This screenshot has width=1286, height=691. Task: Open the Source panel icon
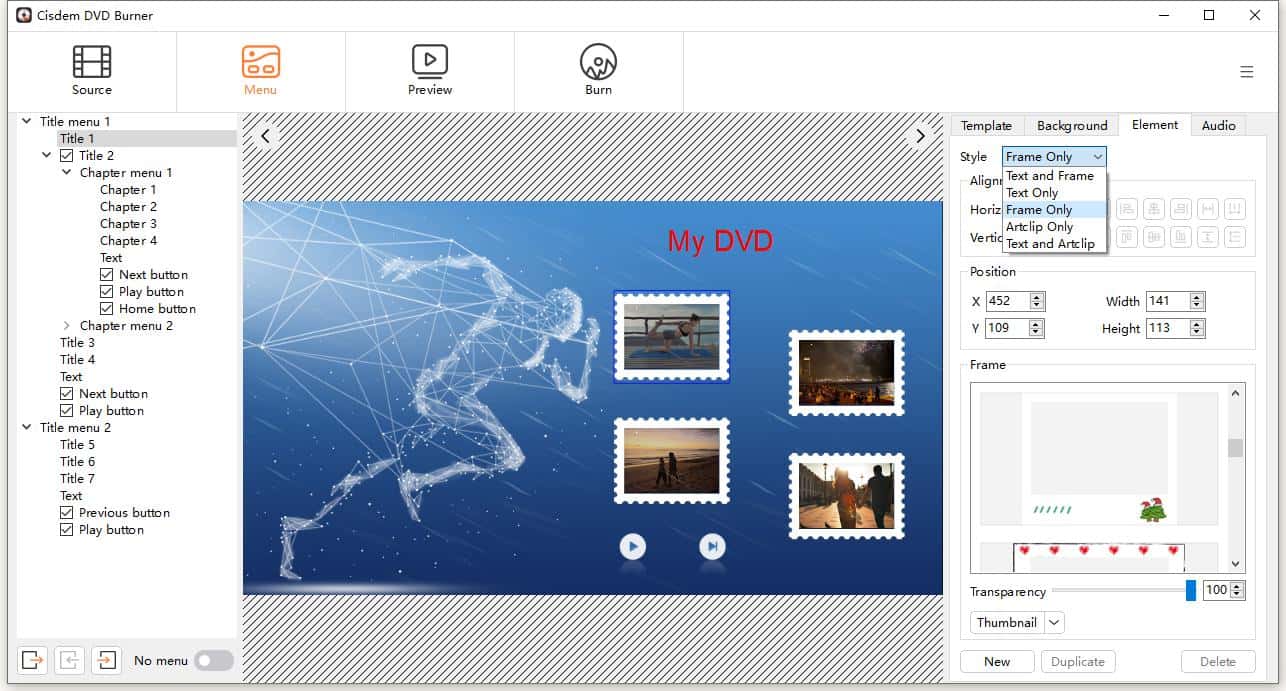click(x=90, y=62)
